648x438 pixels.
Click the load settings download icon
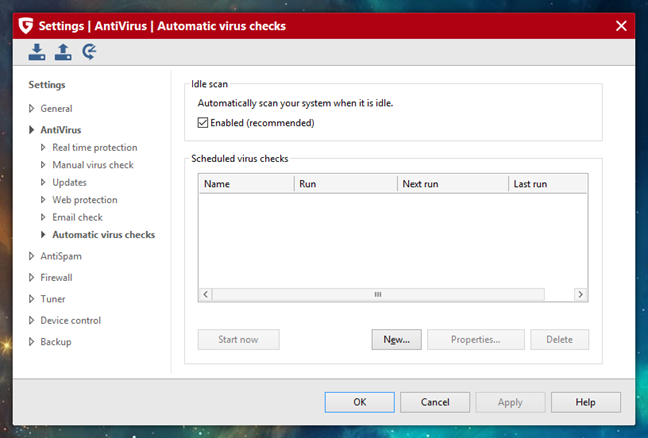(37, 52)
